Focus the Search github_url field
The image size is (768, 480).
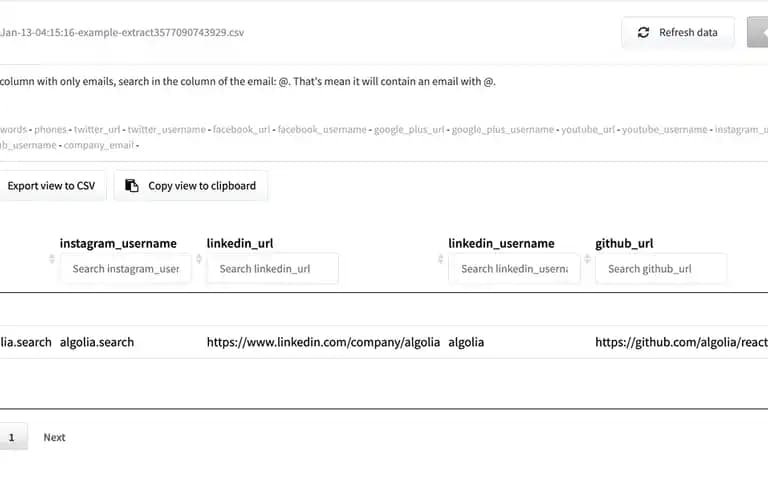point(661,268)
